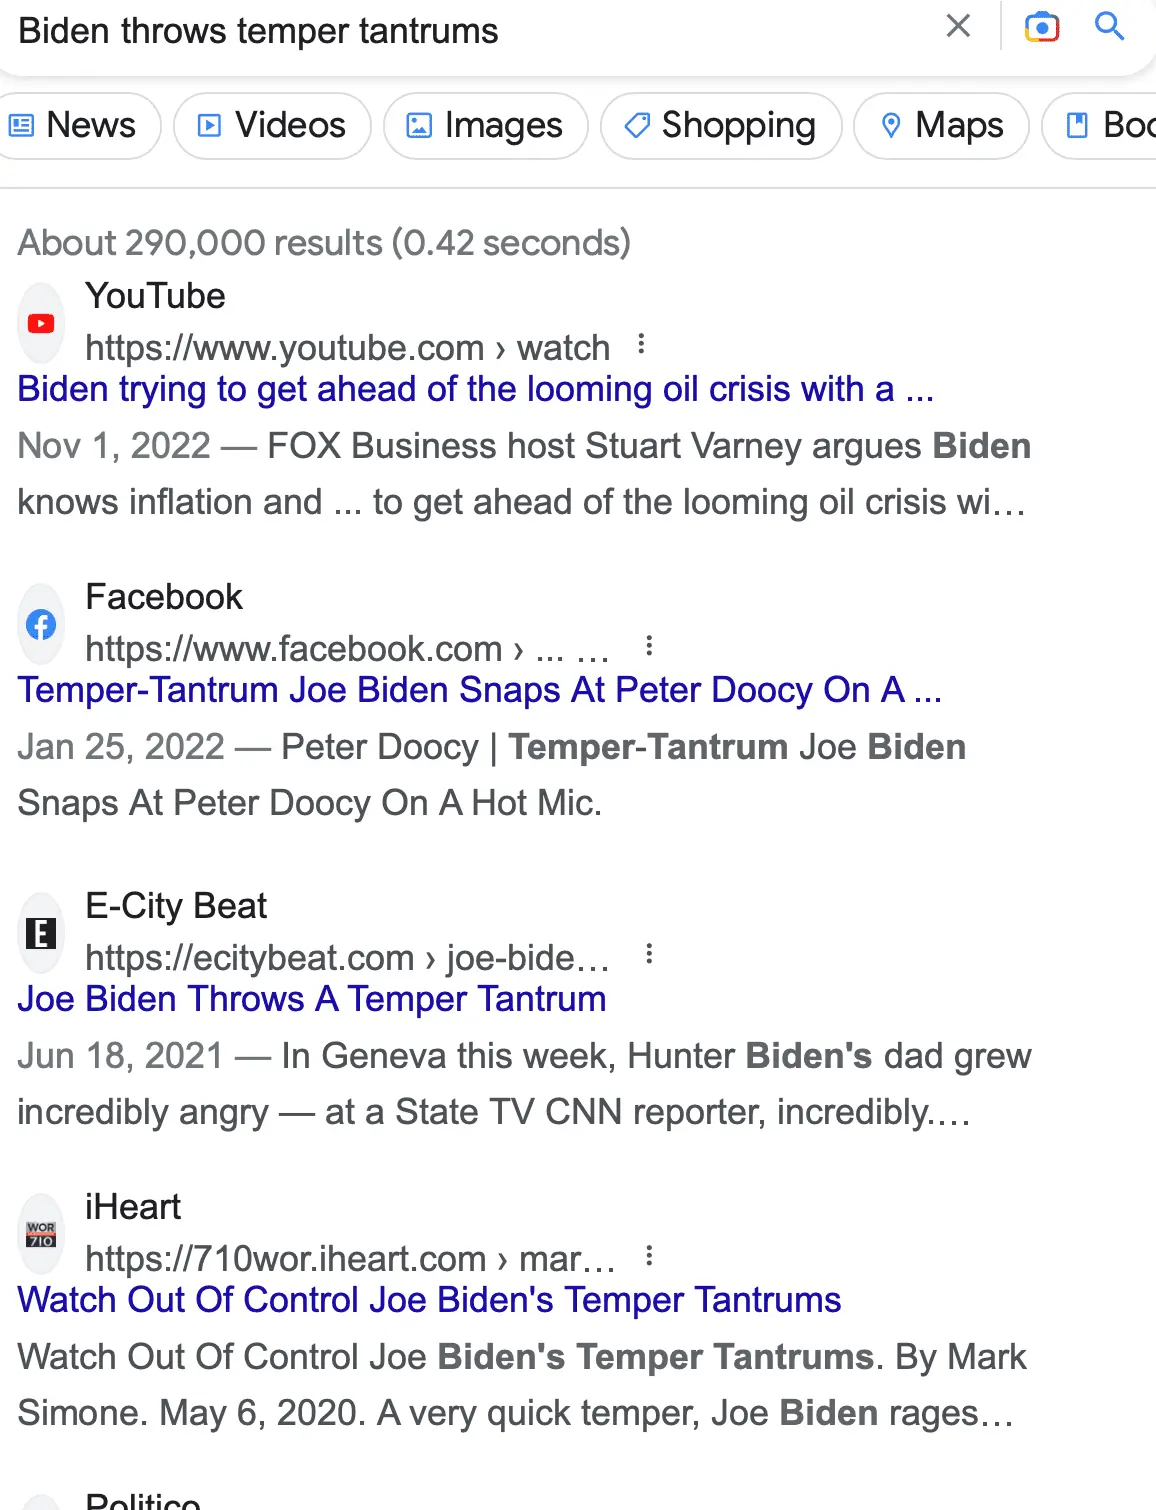Image resolution: width=1156 pixels, height=1510 pixels.
Task: Open more options for iHeart result
Action: (649, 1257)
